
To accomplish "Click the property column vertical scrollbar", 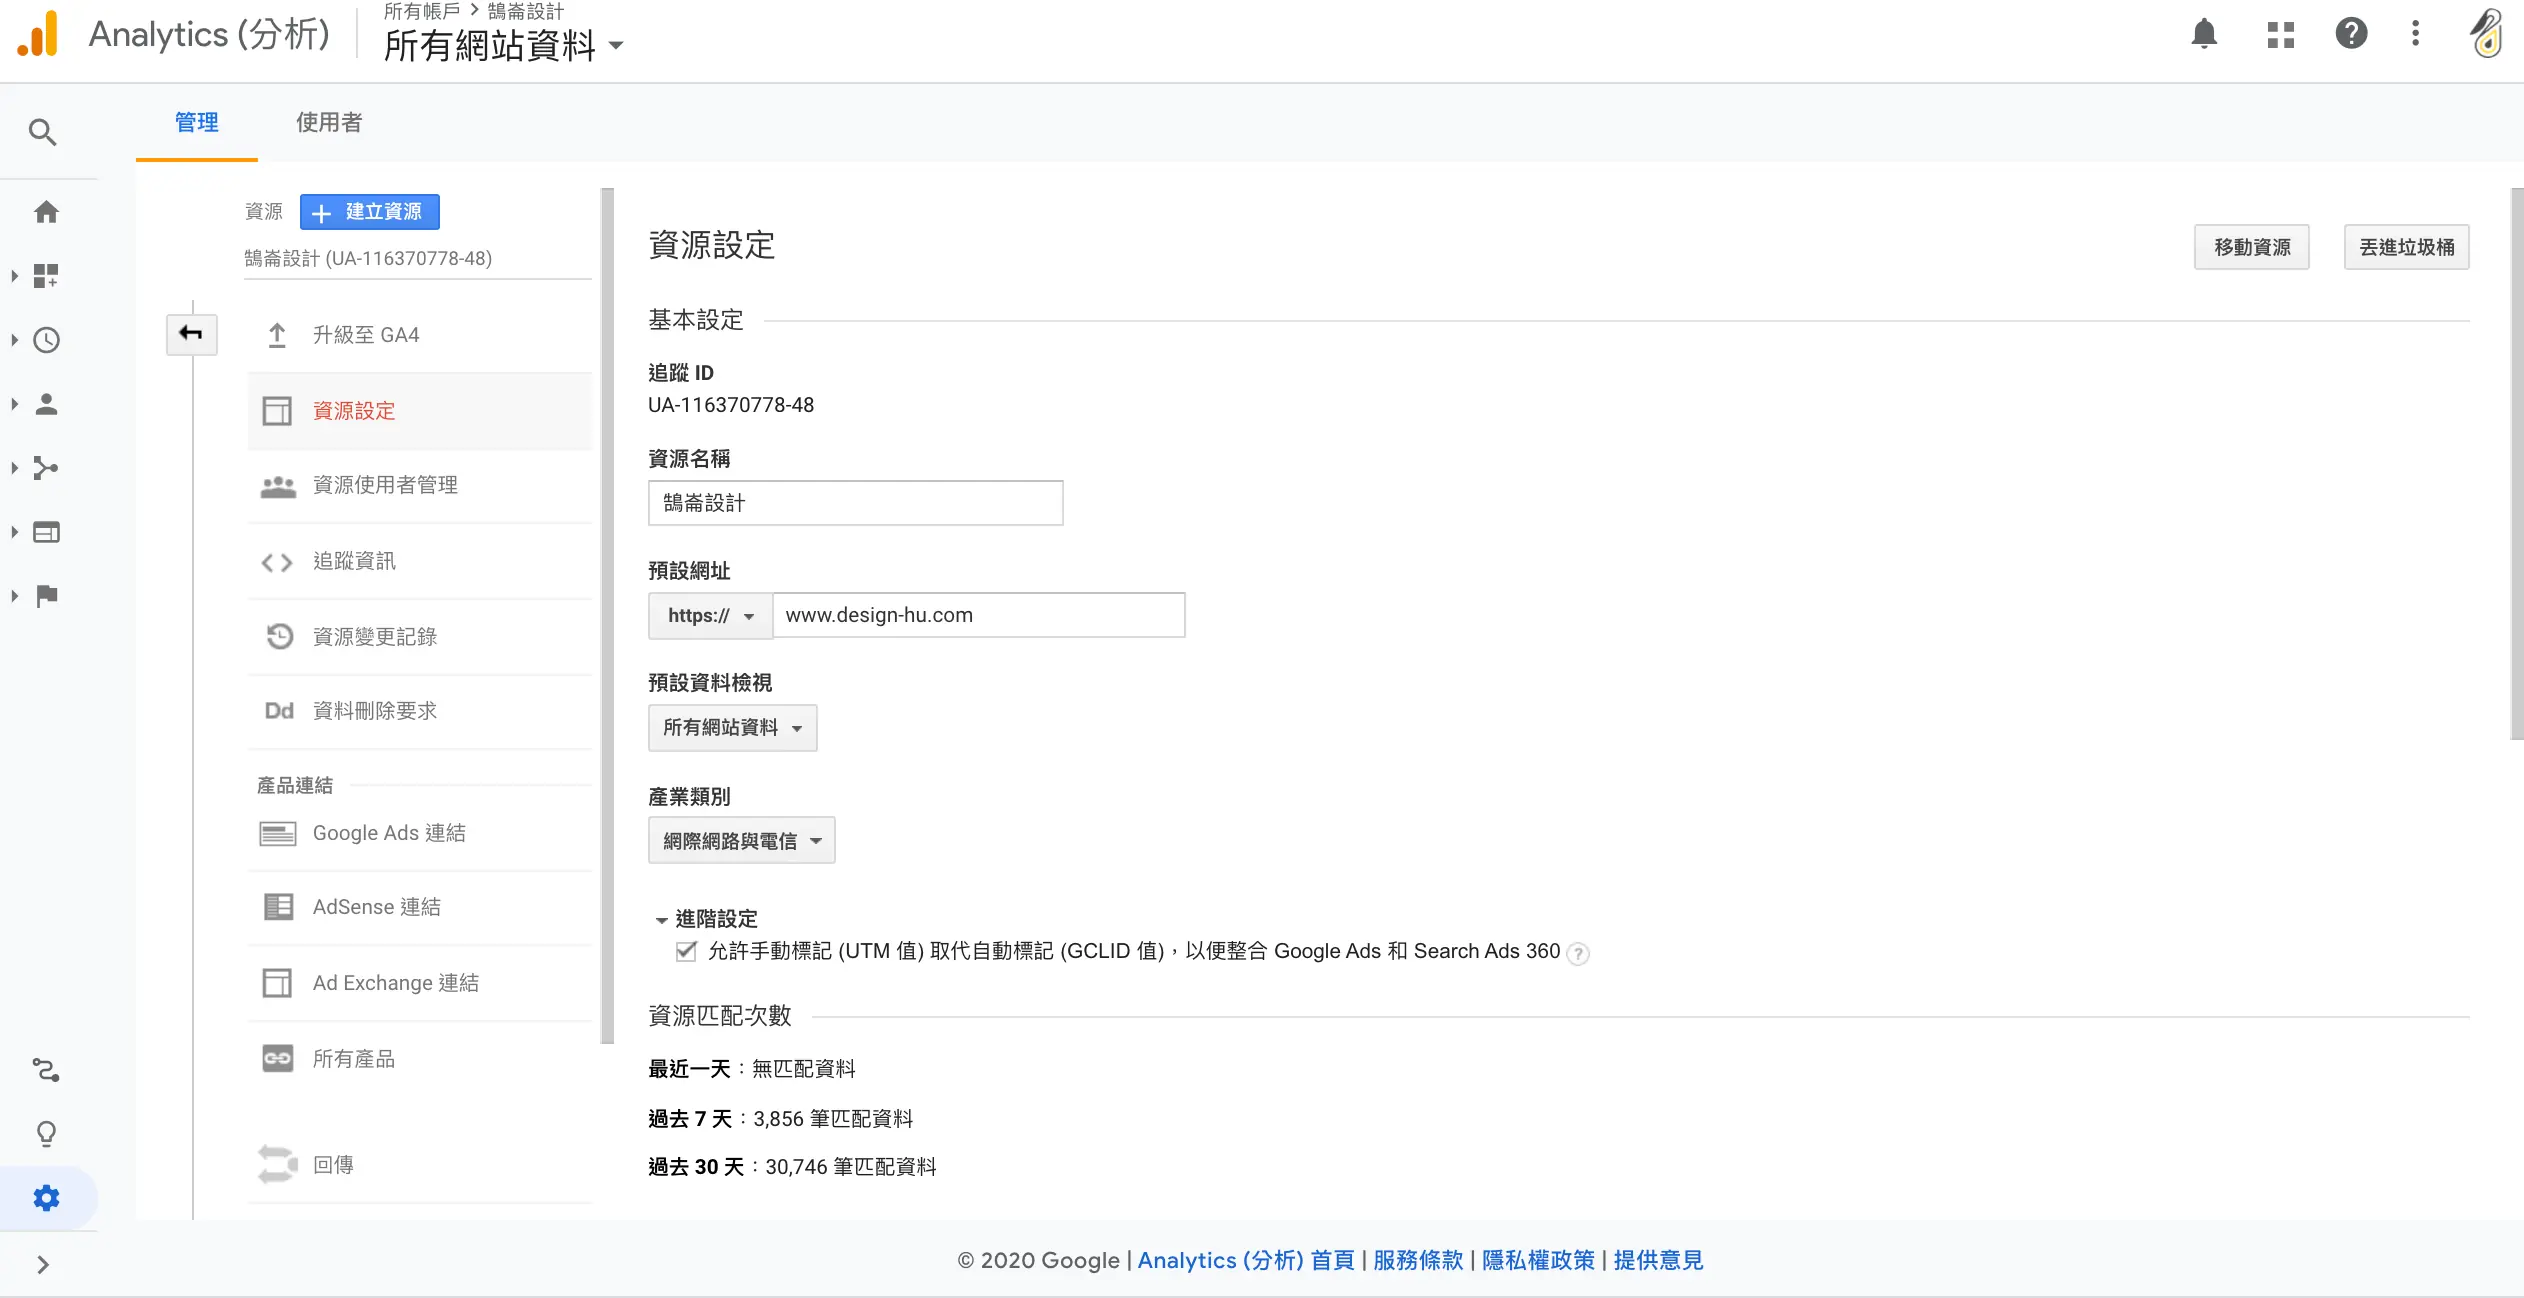I will pos(607,615).
